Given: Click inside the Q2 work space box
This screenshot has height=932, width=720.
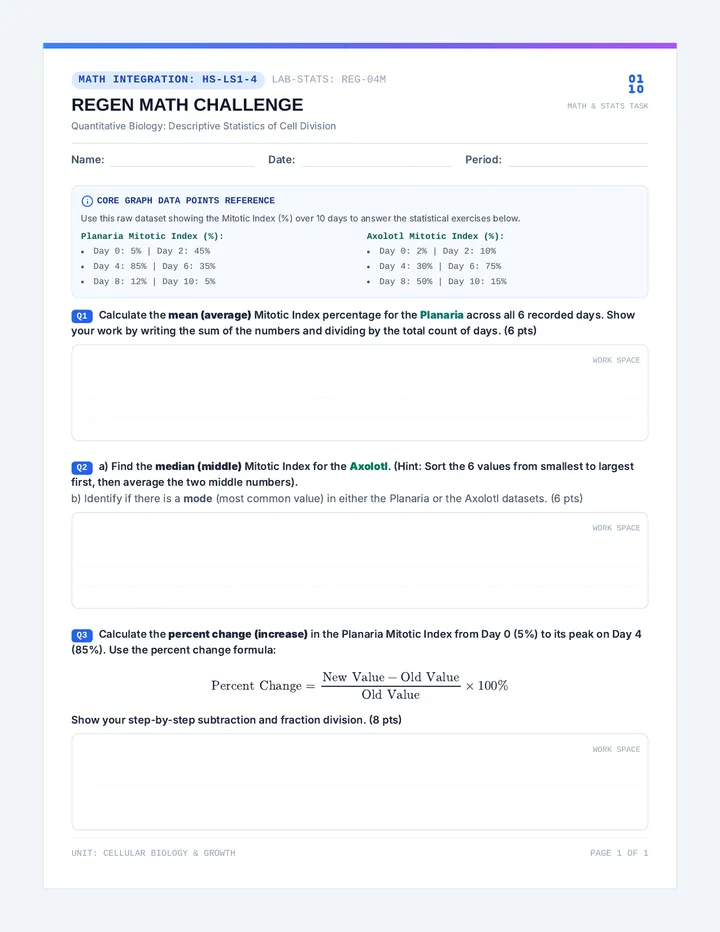Looking at the screenshot, I should pyautogui.click(x=360, y=561).
